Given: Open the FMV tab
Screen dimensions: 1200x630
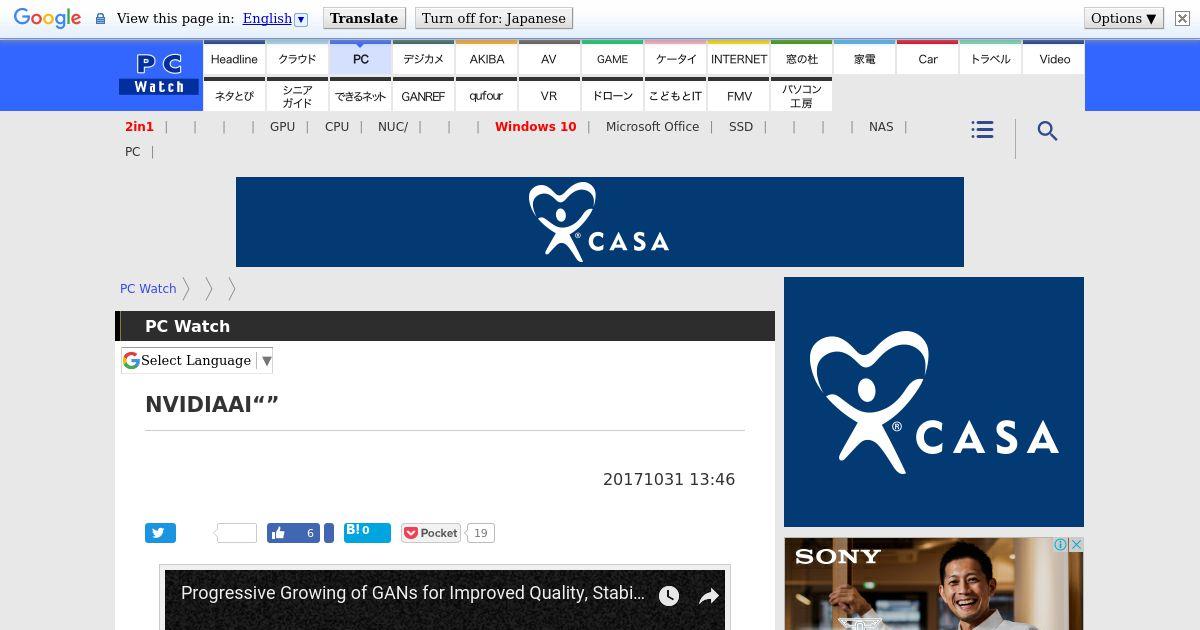Looking at the screenshot, I should coord(739,95).
